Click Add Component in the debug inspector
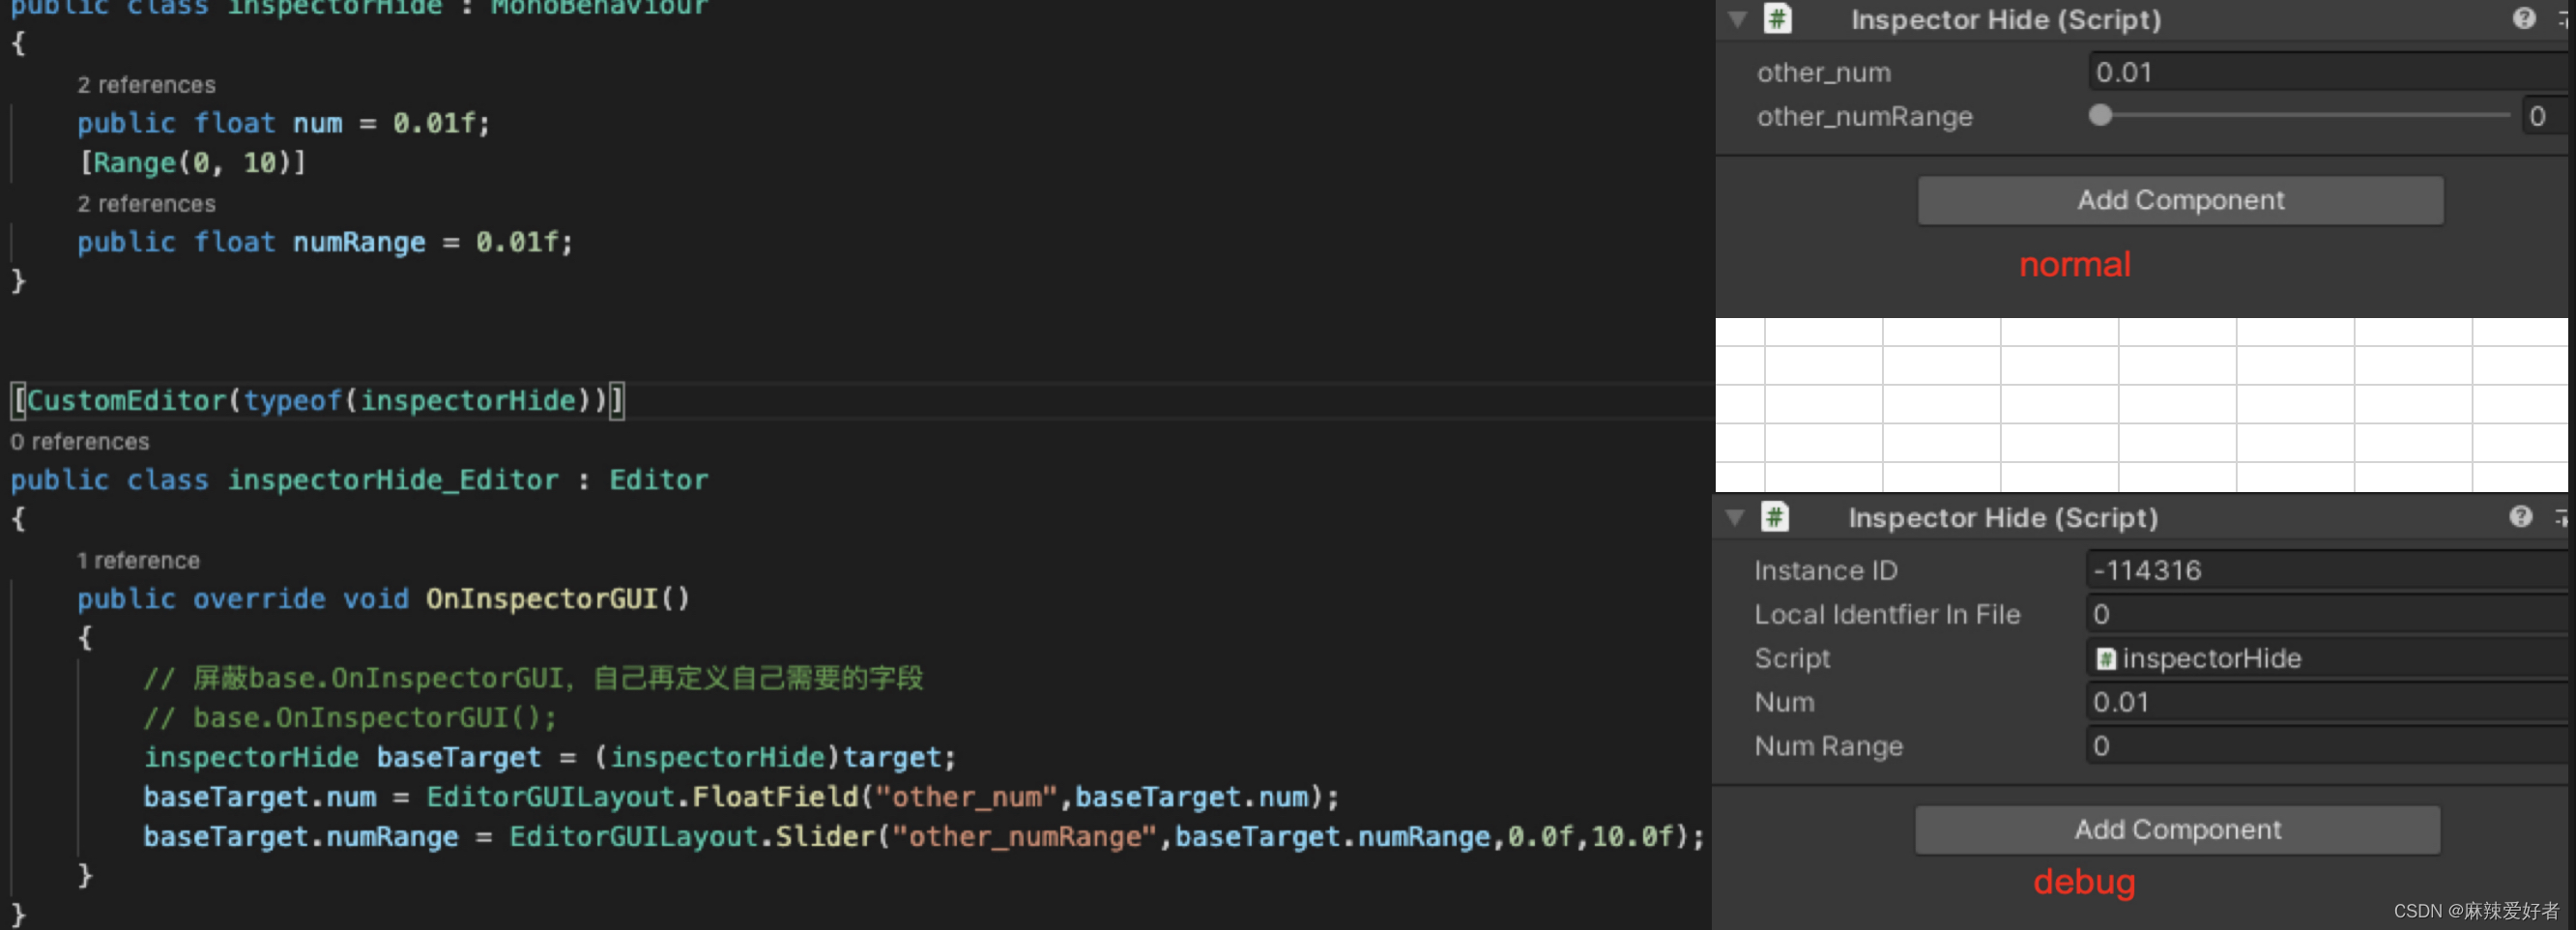 (x=2177, y=830)
